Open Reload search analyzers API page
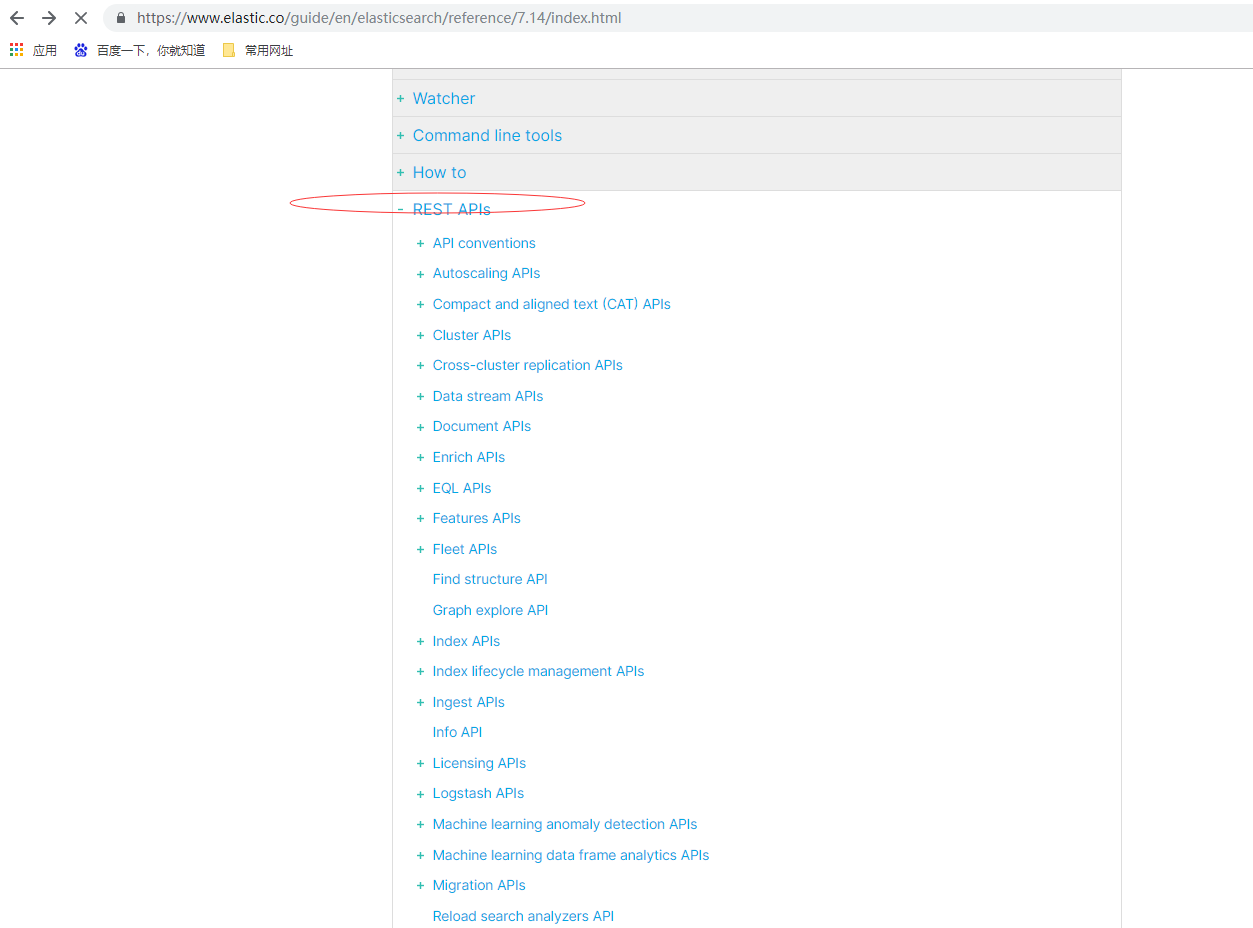 tap(523, 916)
